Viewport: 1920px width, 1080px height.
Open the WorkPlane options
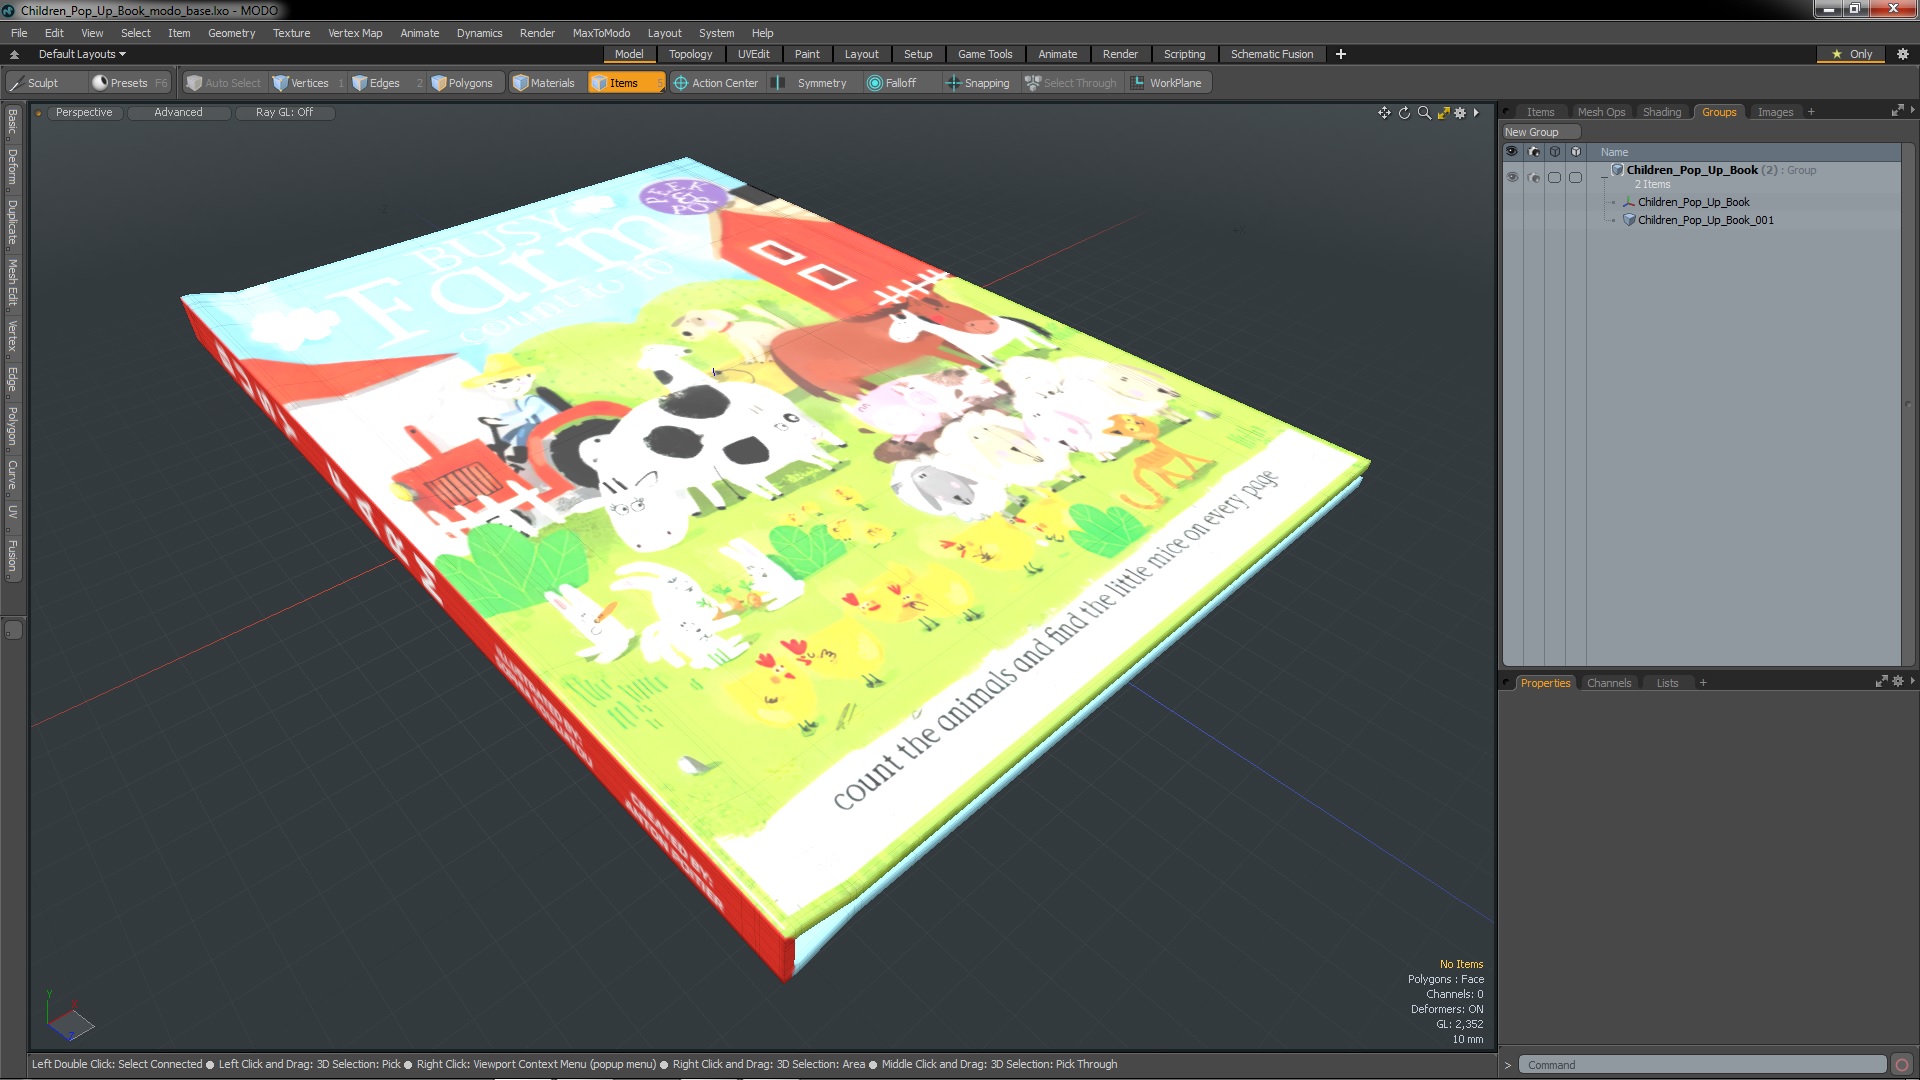point(1167,83)
